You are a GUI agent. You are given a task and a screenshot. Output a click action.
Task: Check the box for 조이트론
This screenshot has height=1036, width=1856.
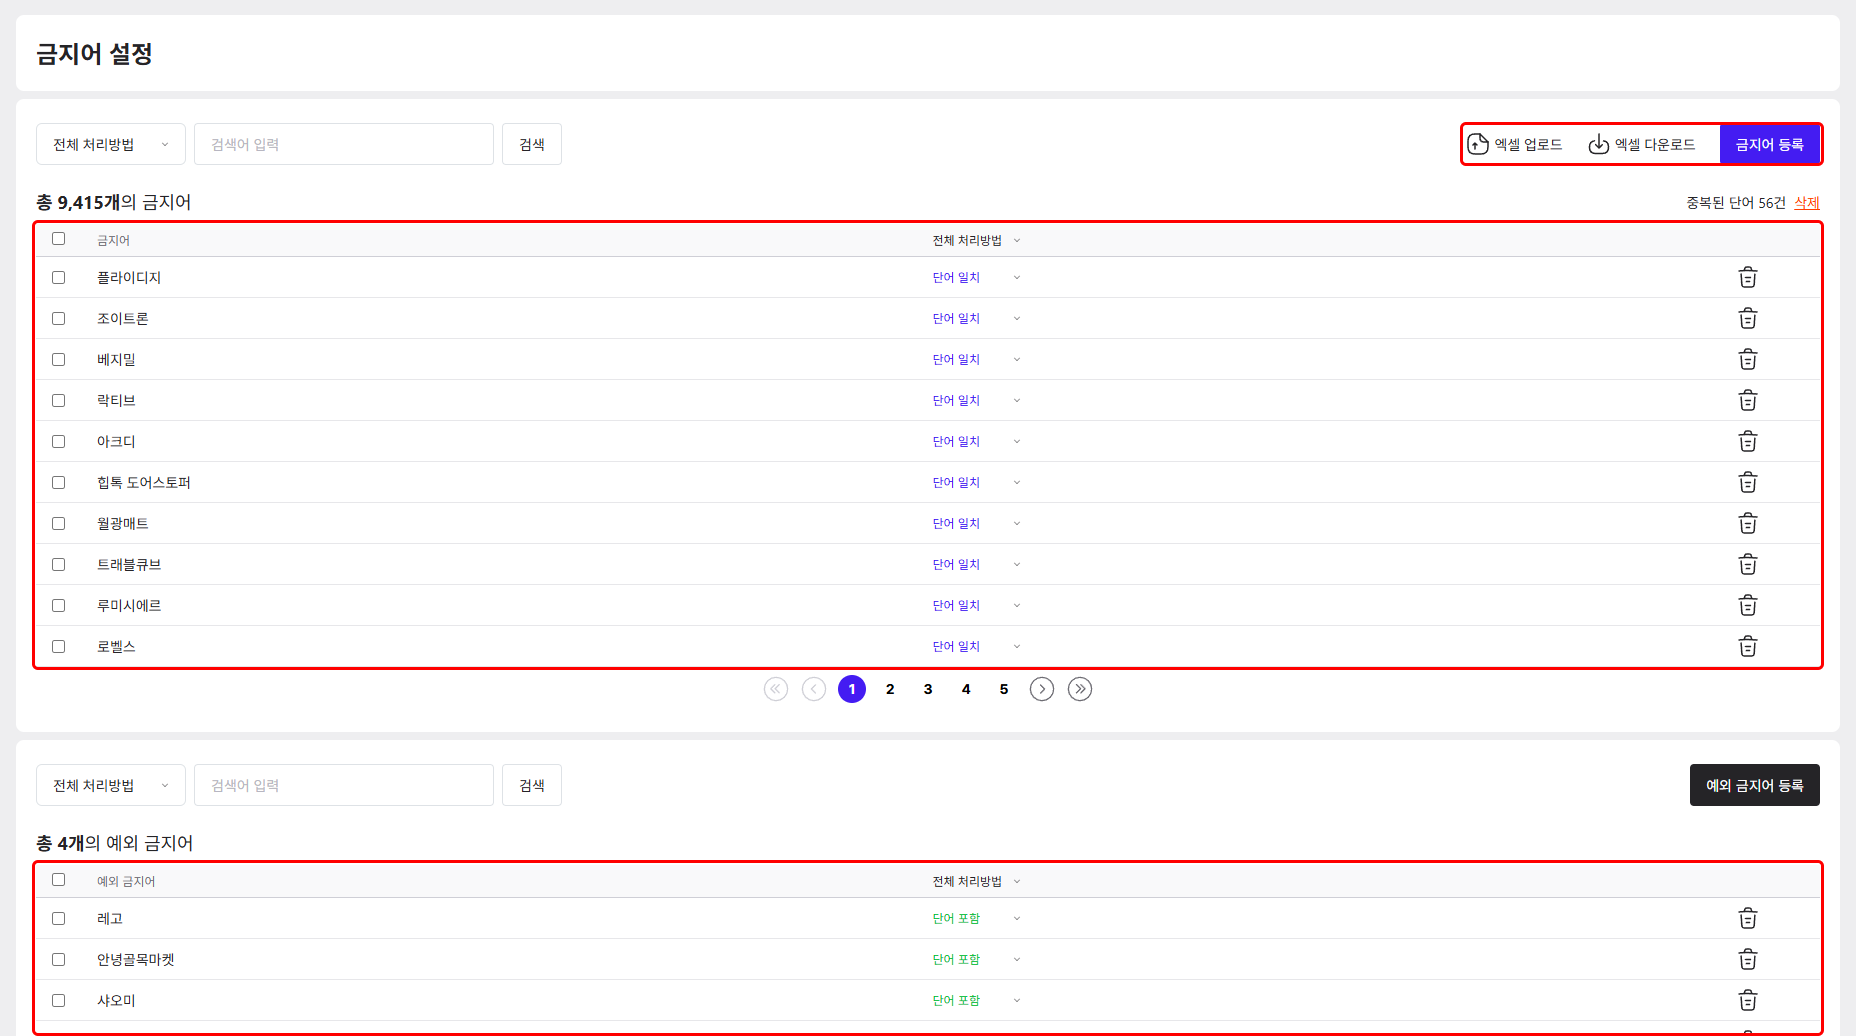click(x=59, y=318)
